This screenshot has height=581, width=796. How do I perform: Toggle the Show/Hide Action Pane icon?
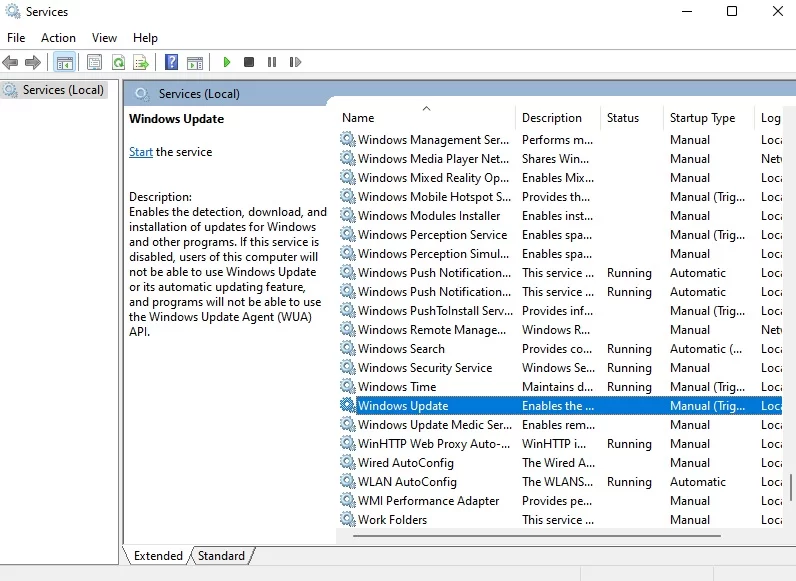point(195,62)
